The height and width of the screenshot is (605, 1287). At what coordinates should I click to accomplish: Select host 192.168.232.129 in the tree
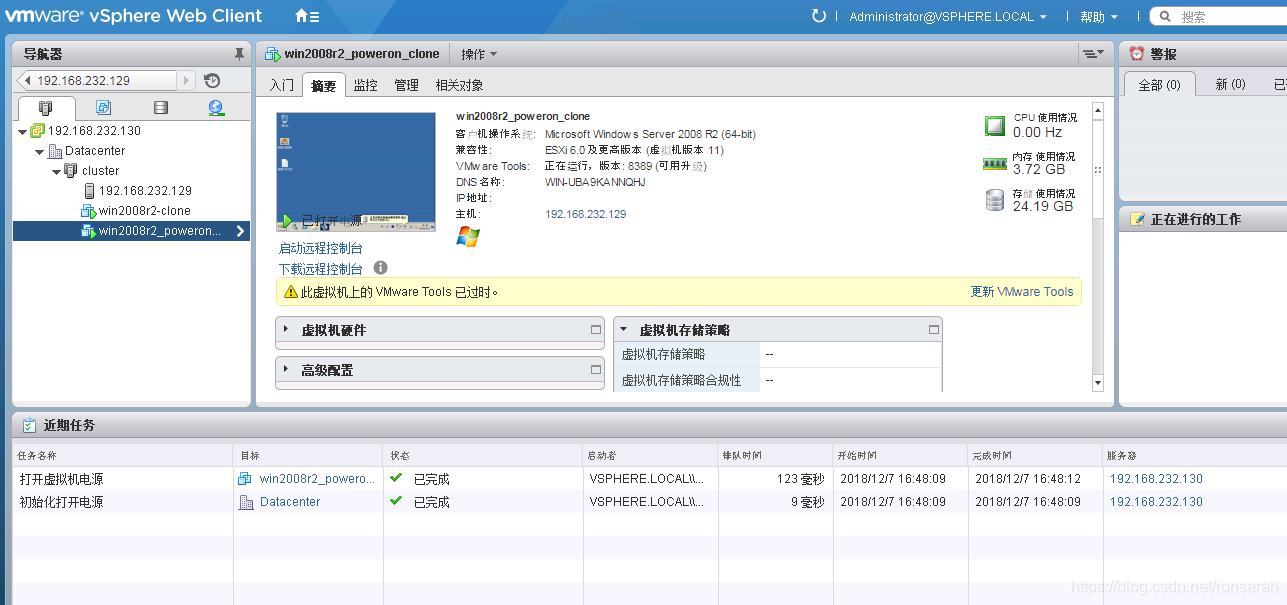tap(145, 191)
